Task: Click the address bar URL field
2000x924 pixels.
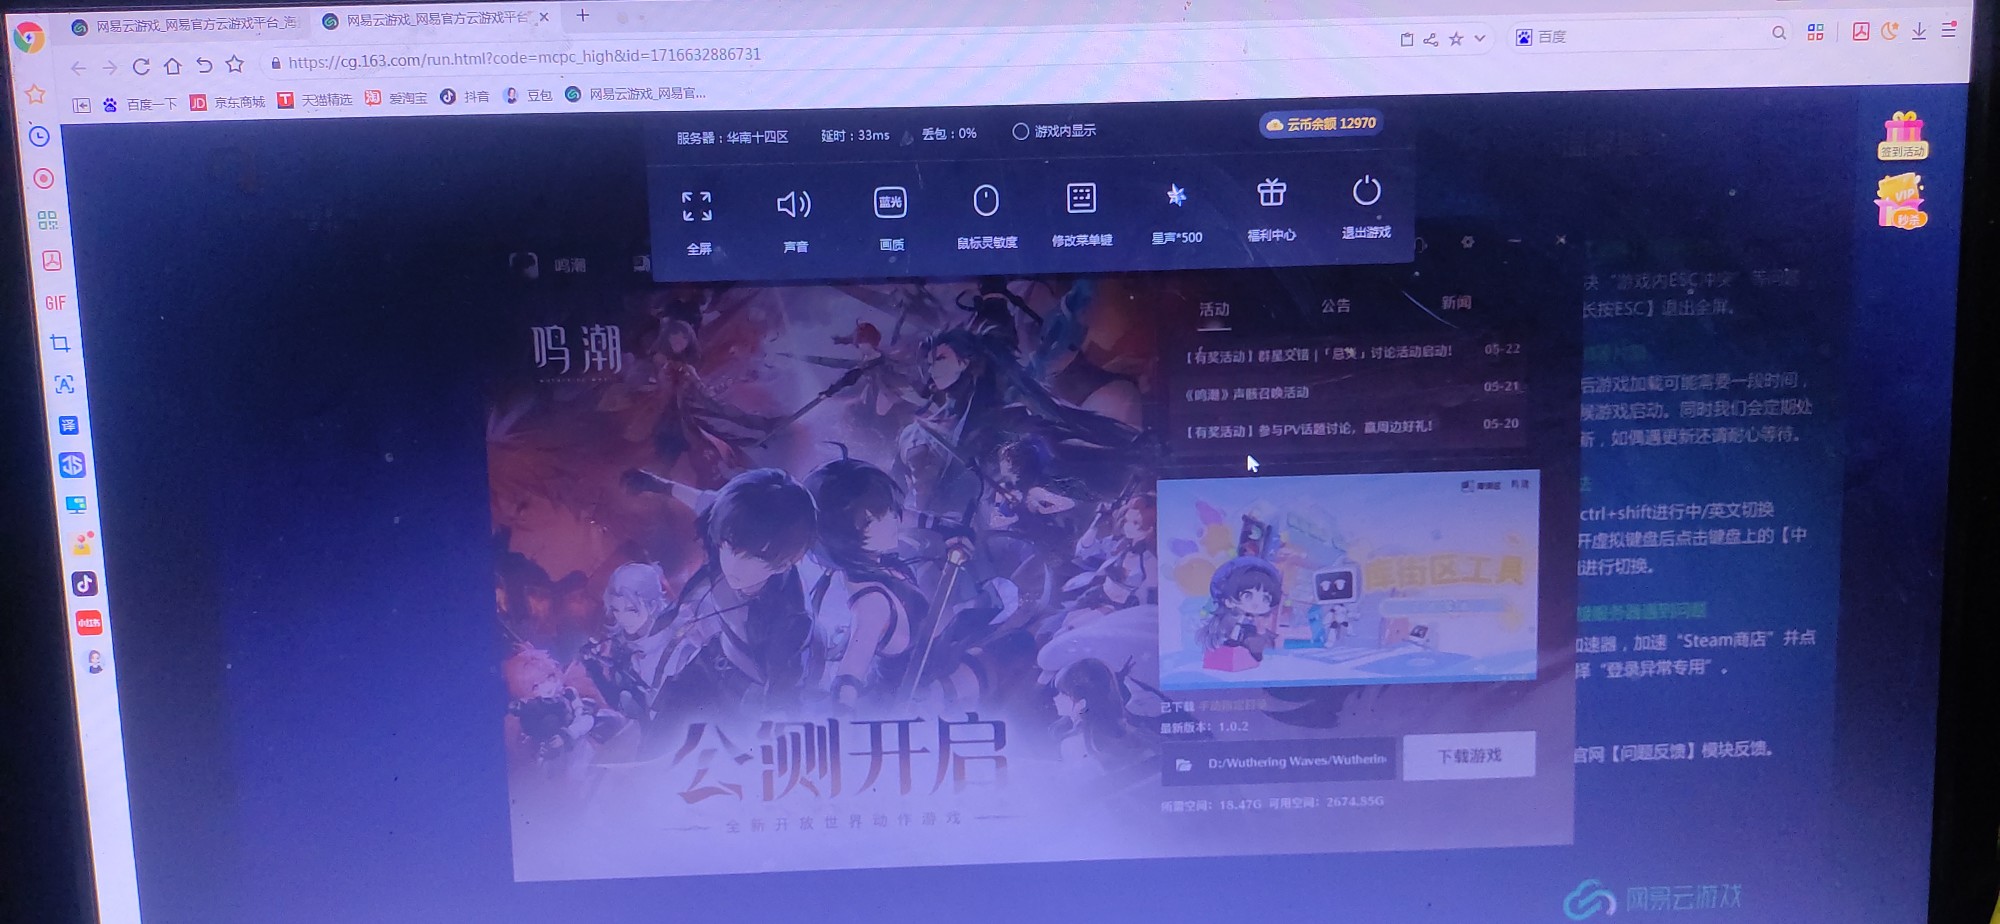Action: coord(524,57)
